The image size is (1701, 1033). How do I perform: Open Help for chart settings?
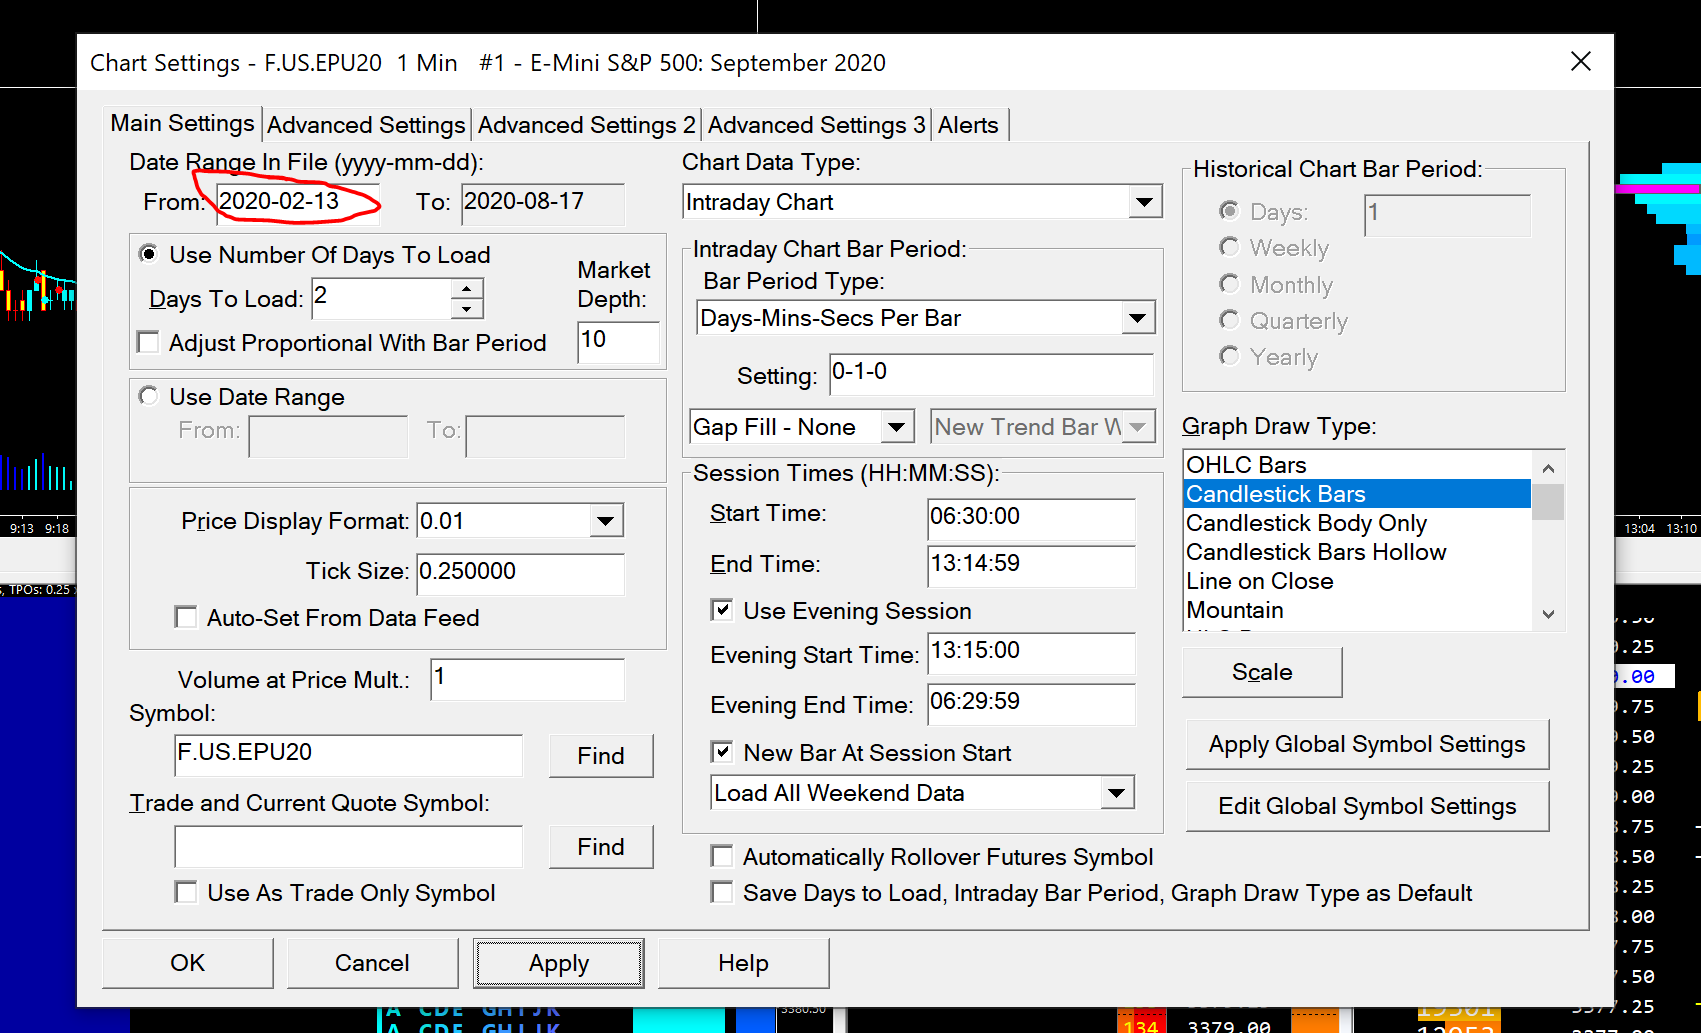(x=743, y=963)
